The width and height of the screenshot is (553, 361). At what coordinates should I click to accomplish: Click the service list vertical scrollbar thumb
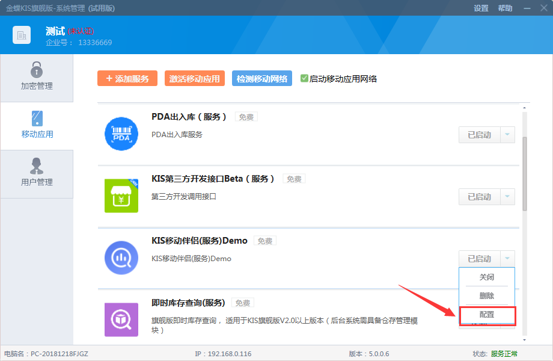[x=525, y=173]
